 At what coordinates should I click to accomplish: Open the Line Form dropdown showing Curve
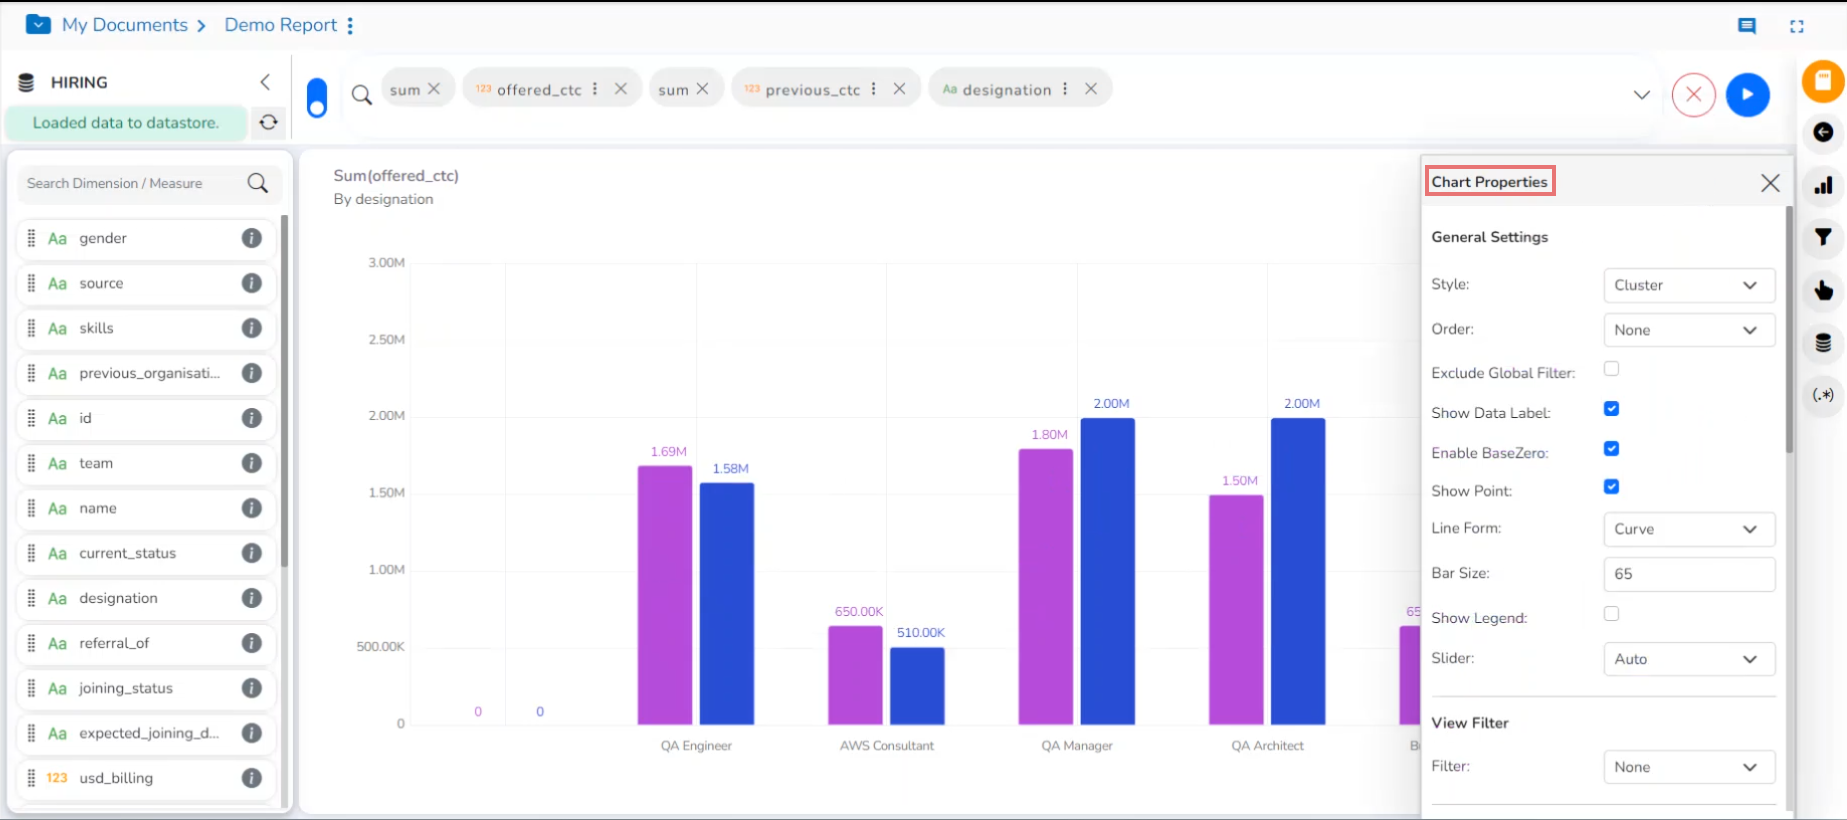click(x=1688, y=529)
